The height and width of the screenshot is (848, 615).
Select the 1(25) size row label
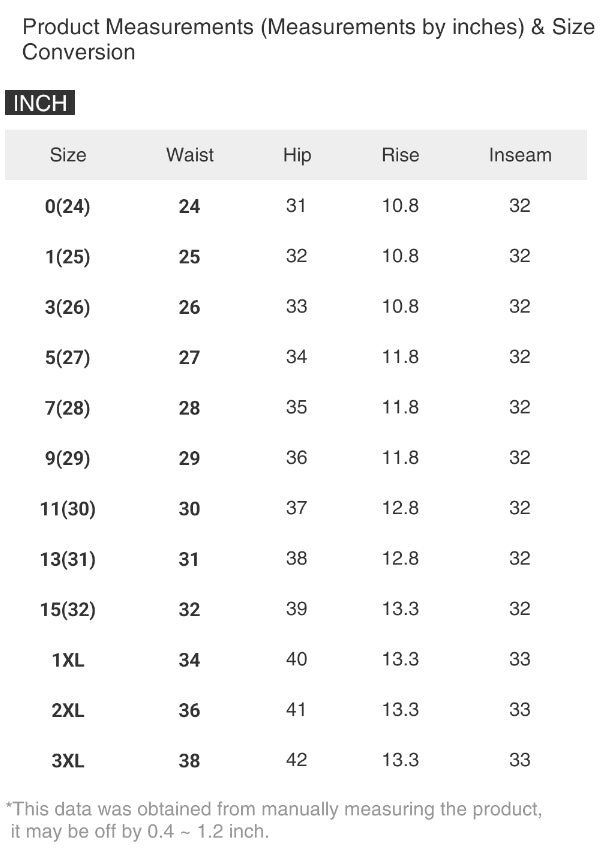pyautogui.click(x=68, y=257)
